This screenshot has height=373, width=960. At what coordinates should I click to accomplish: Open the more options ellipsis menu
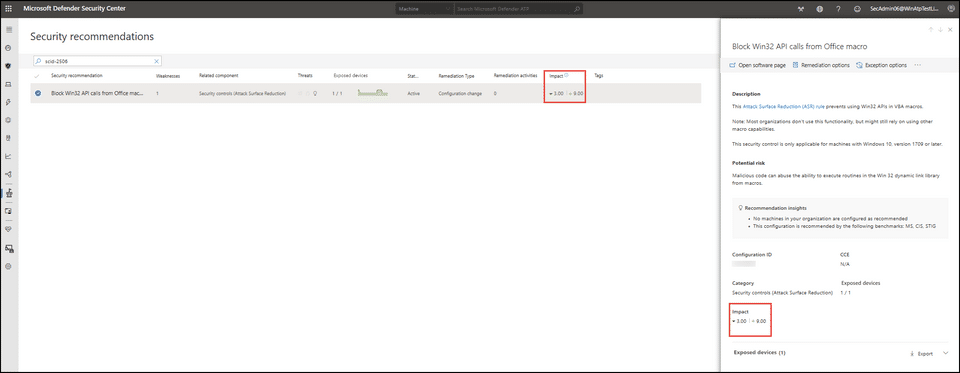pyautogui.click(x=918, y=65)
